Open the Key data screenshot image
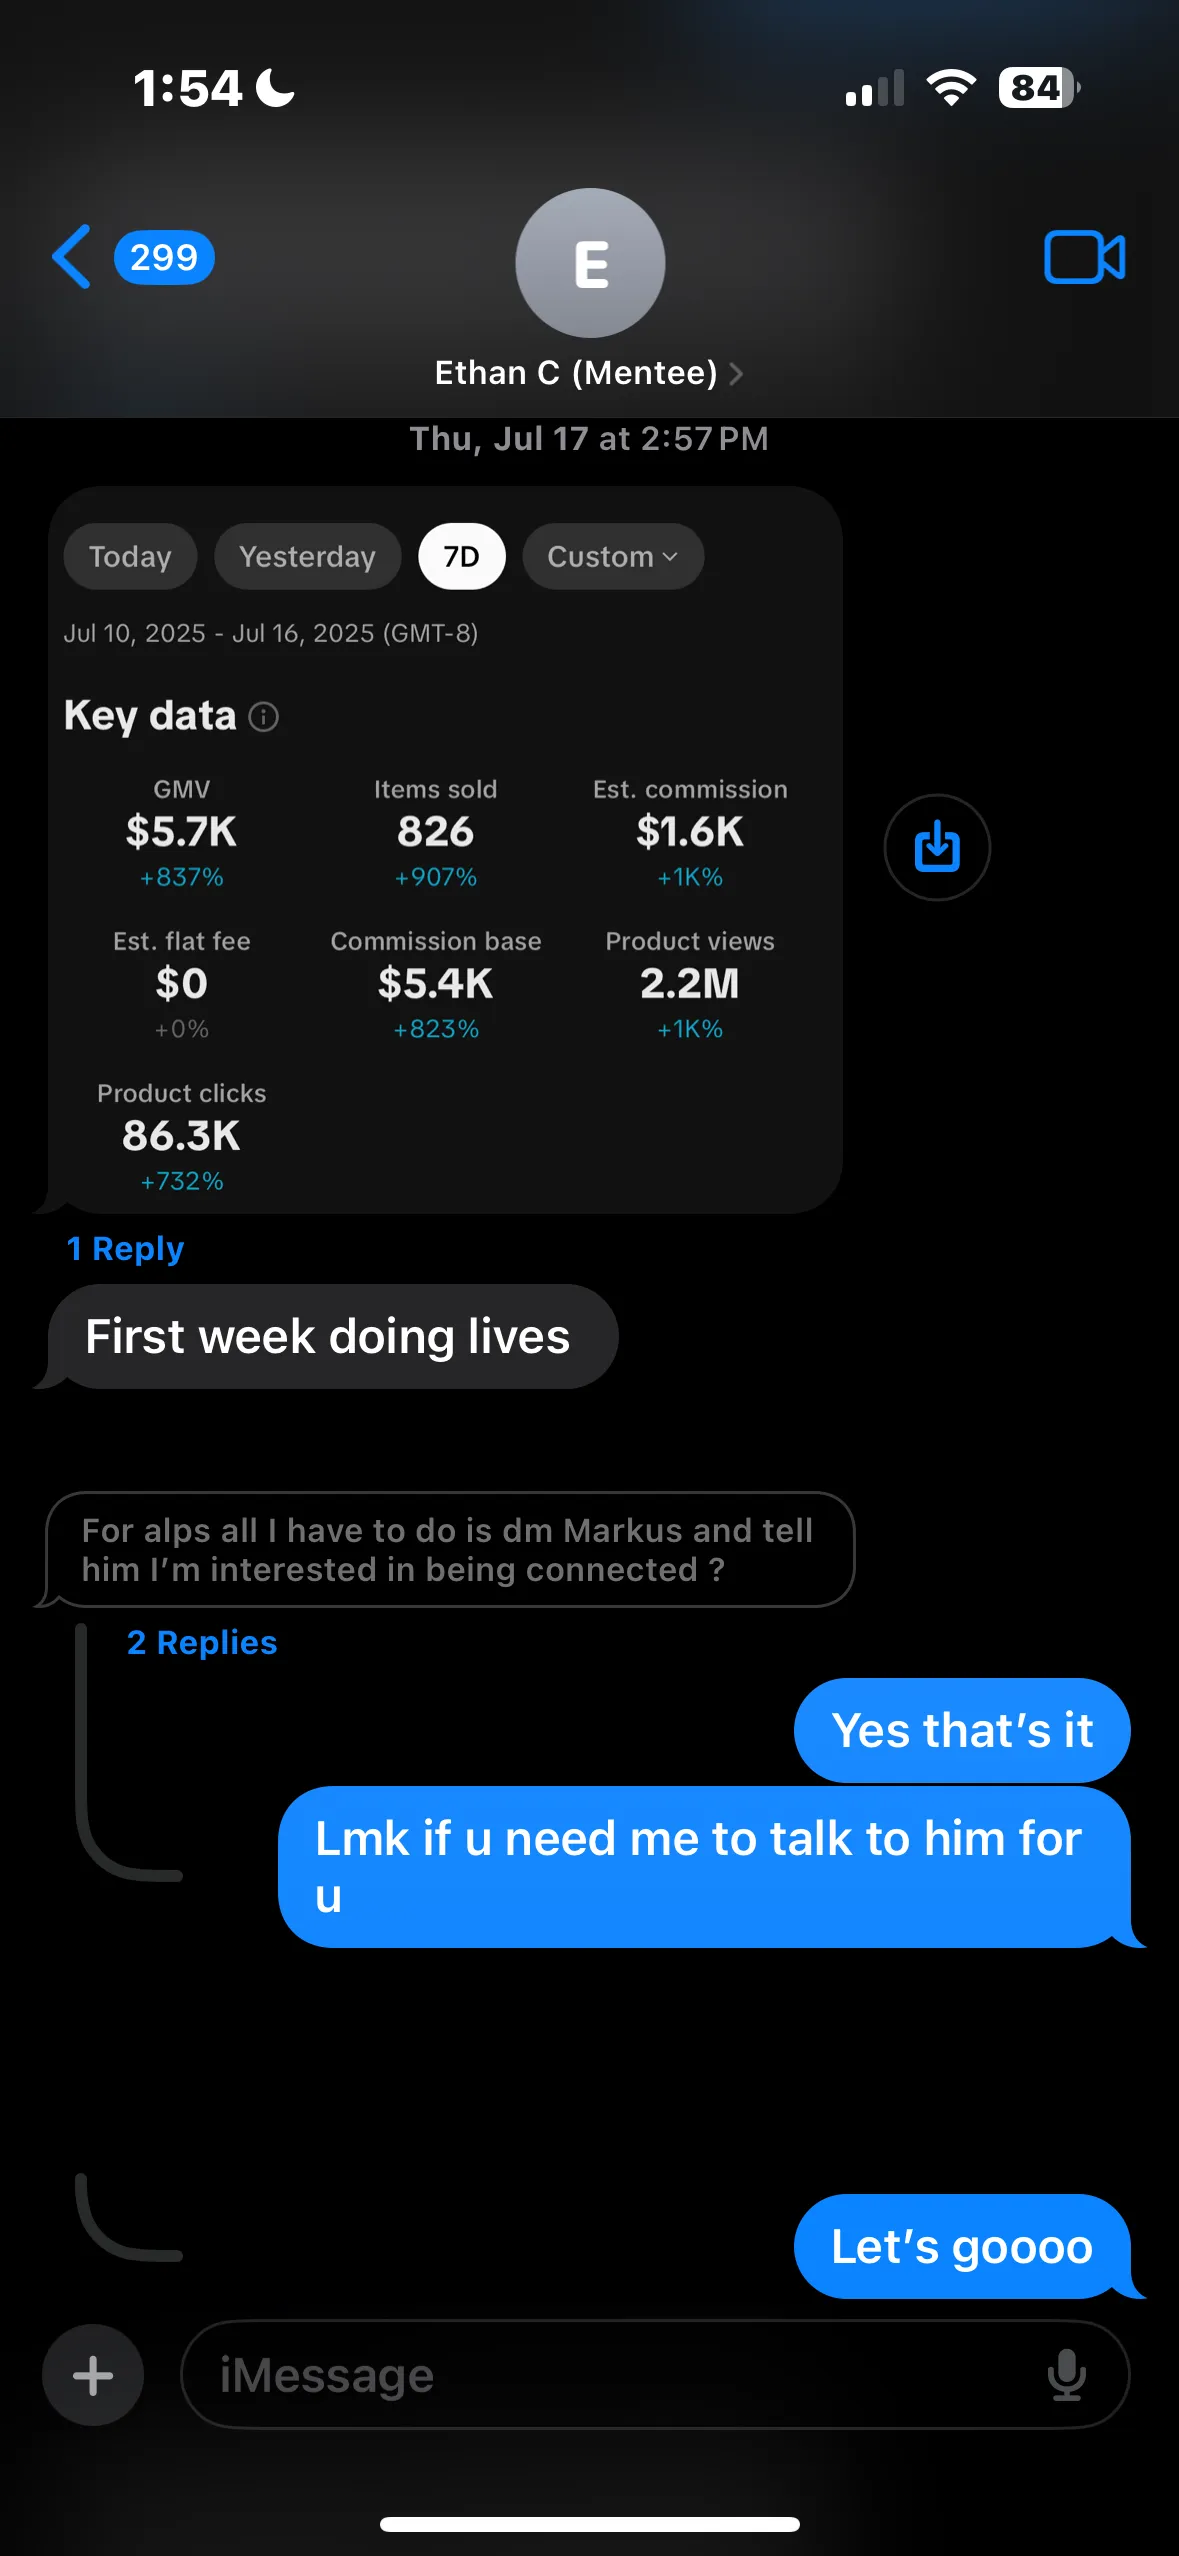The width and height of the screenshot is (1179, 2556). [445, 850]
